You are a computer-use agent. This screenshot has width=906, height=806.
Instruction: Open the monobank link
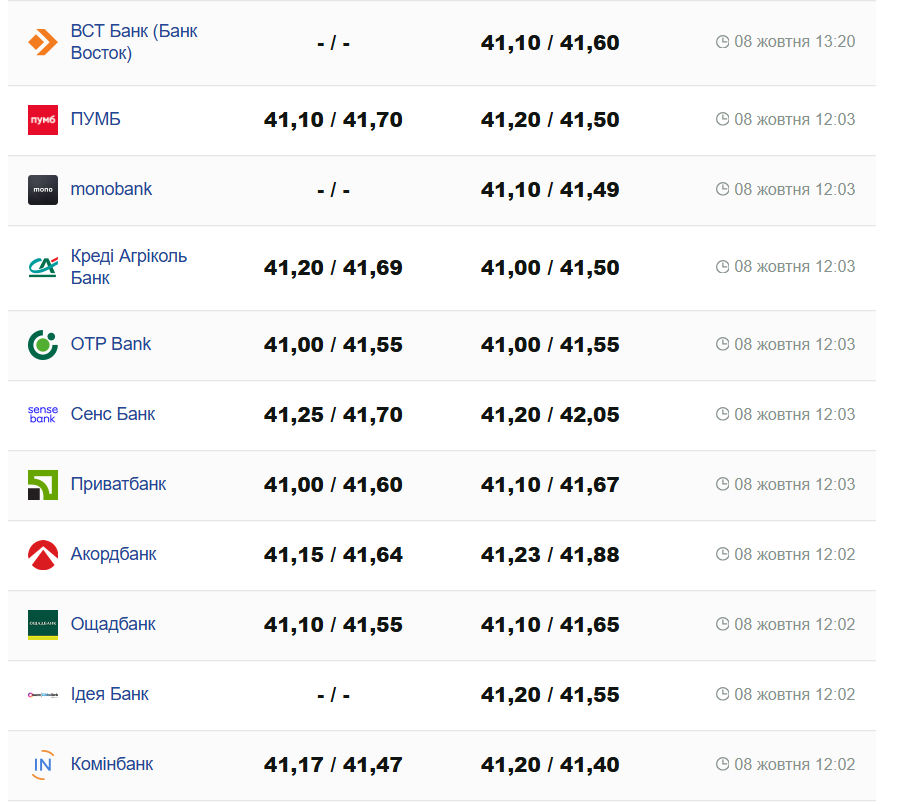[x=111, y=189]
